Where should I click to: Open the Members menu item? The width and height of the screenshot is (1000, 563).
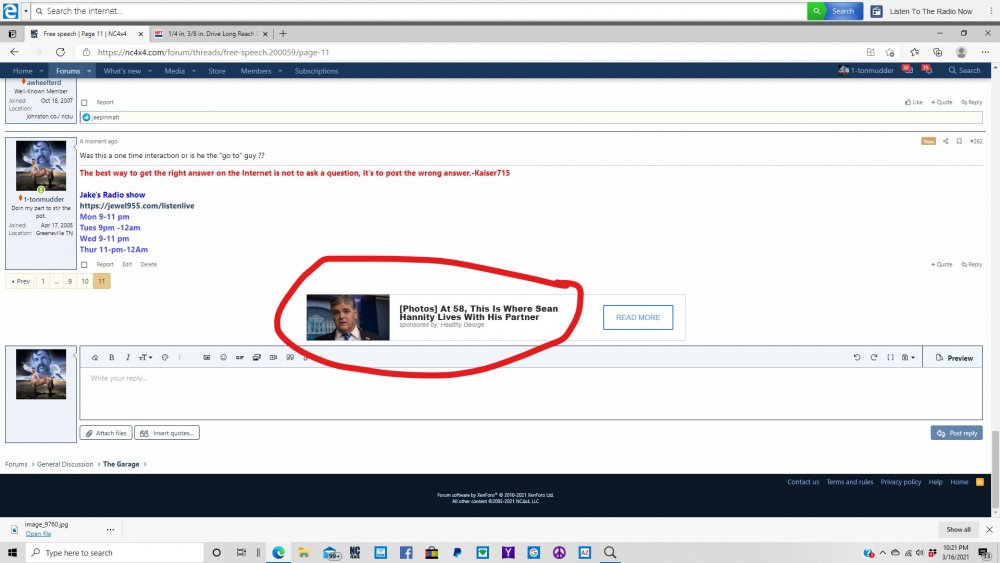(256, 71)
